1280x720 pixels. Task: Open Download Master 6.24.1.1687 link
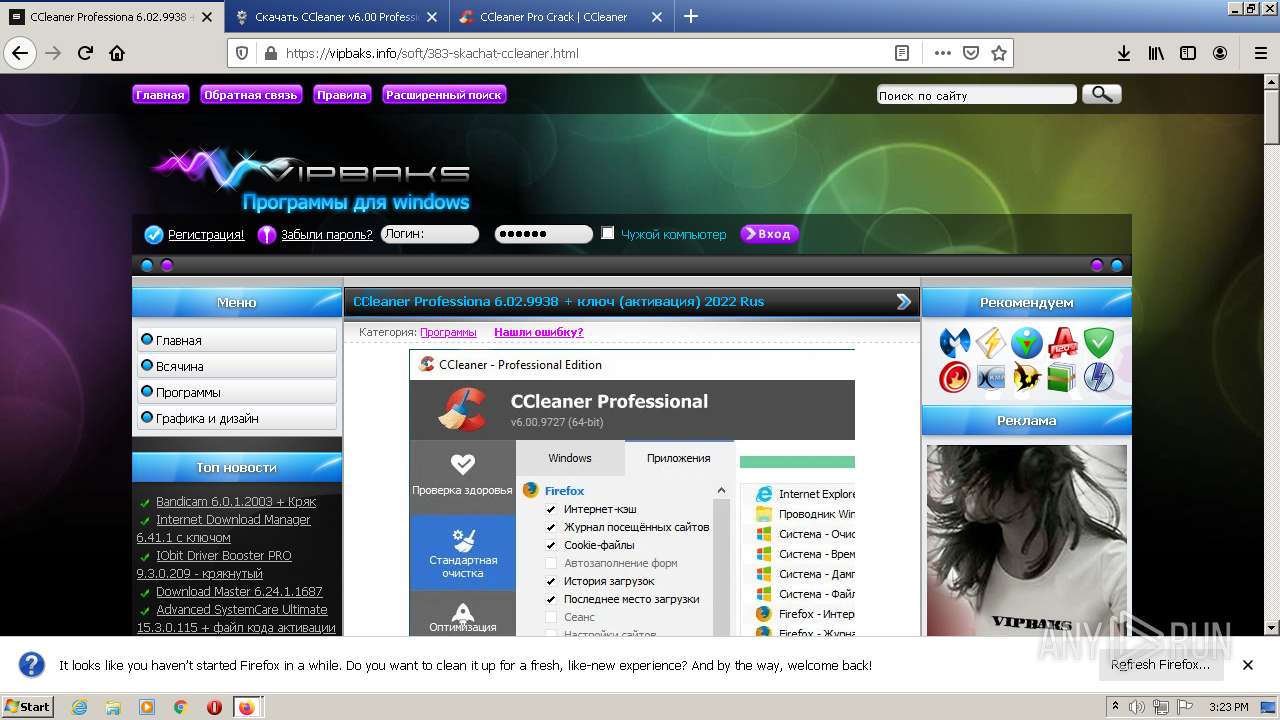click(239, 592)
